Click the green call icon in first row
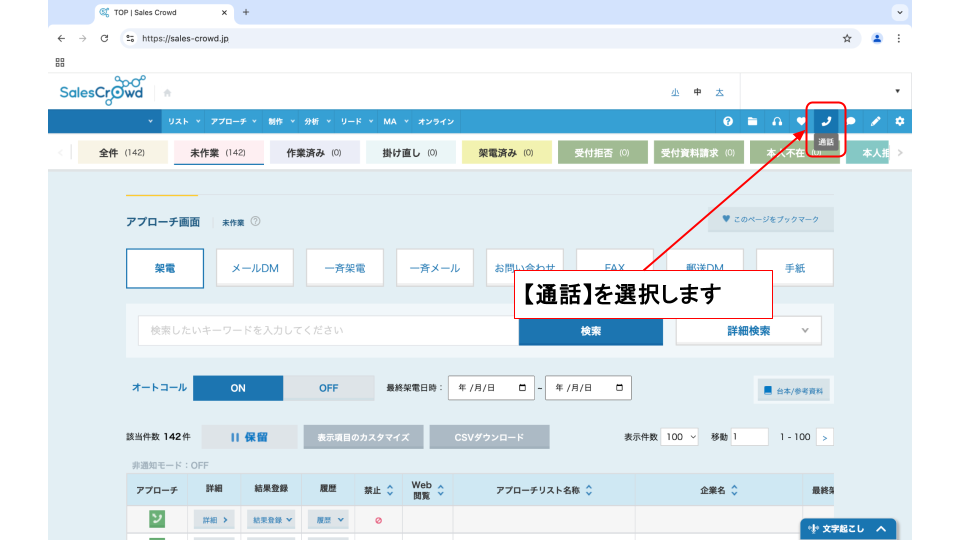 pos(157,519)
